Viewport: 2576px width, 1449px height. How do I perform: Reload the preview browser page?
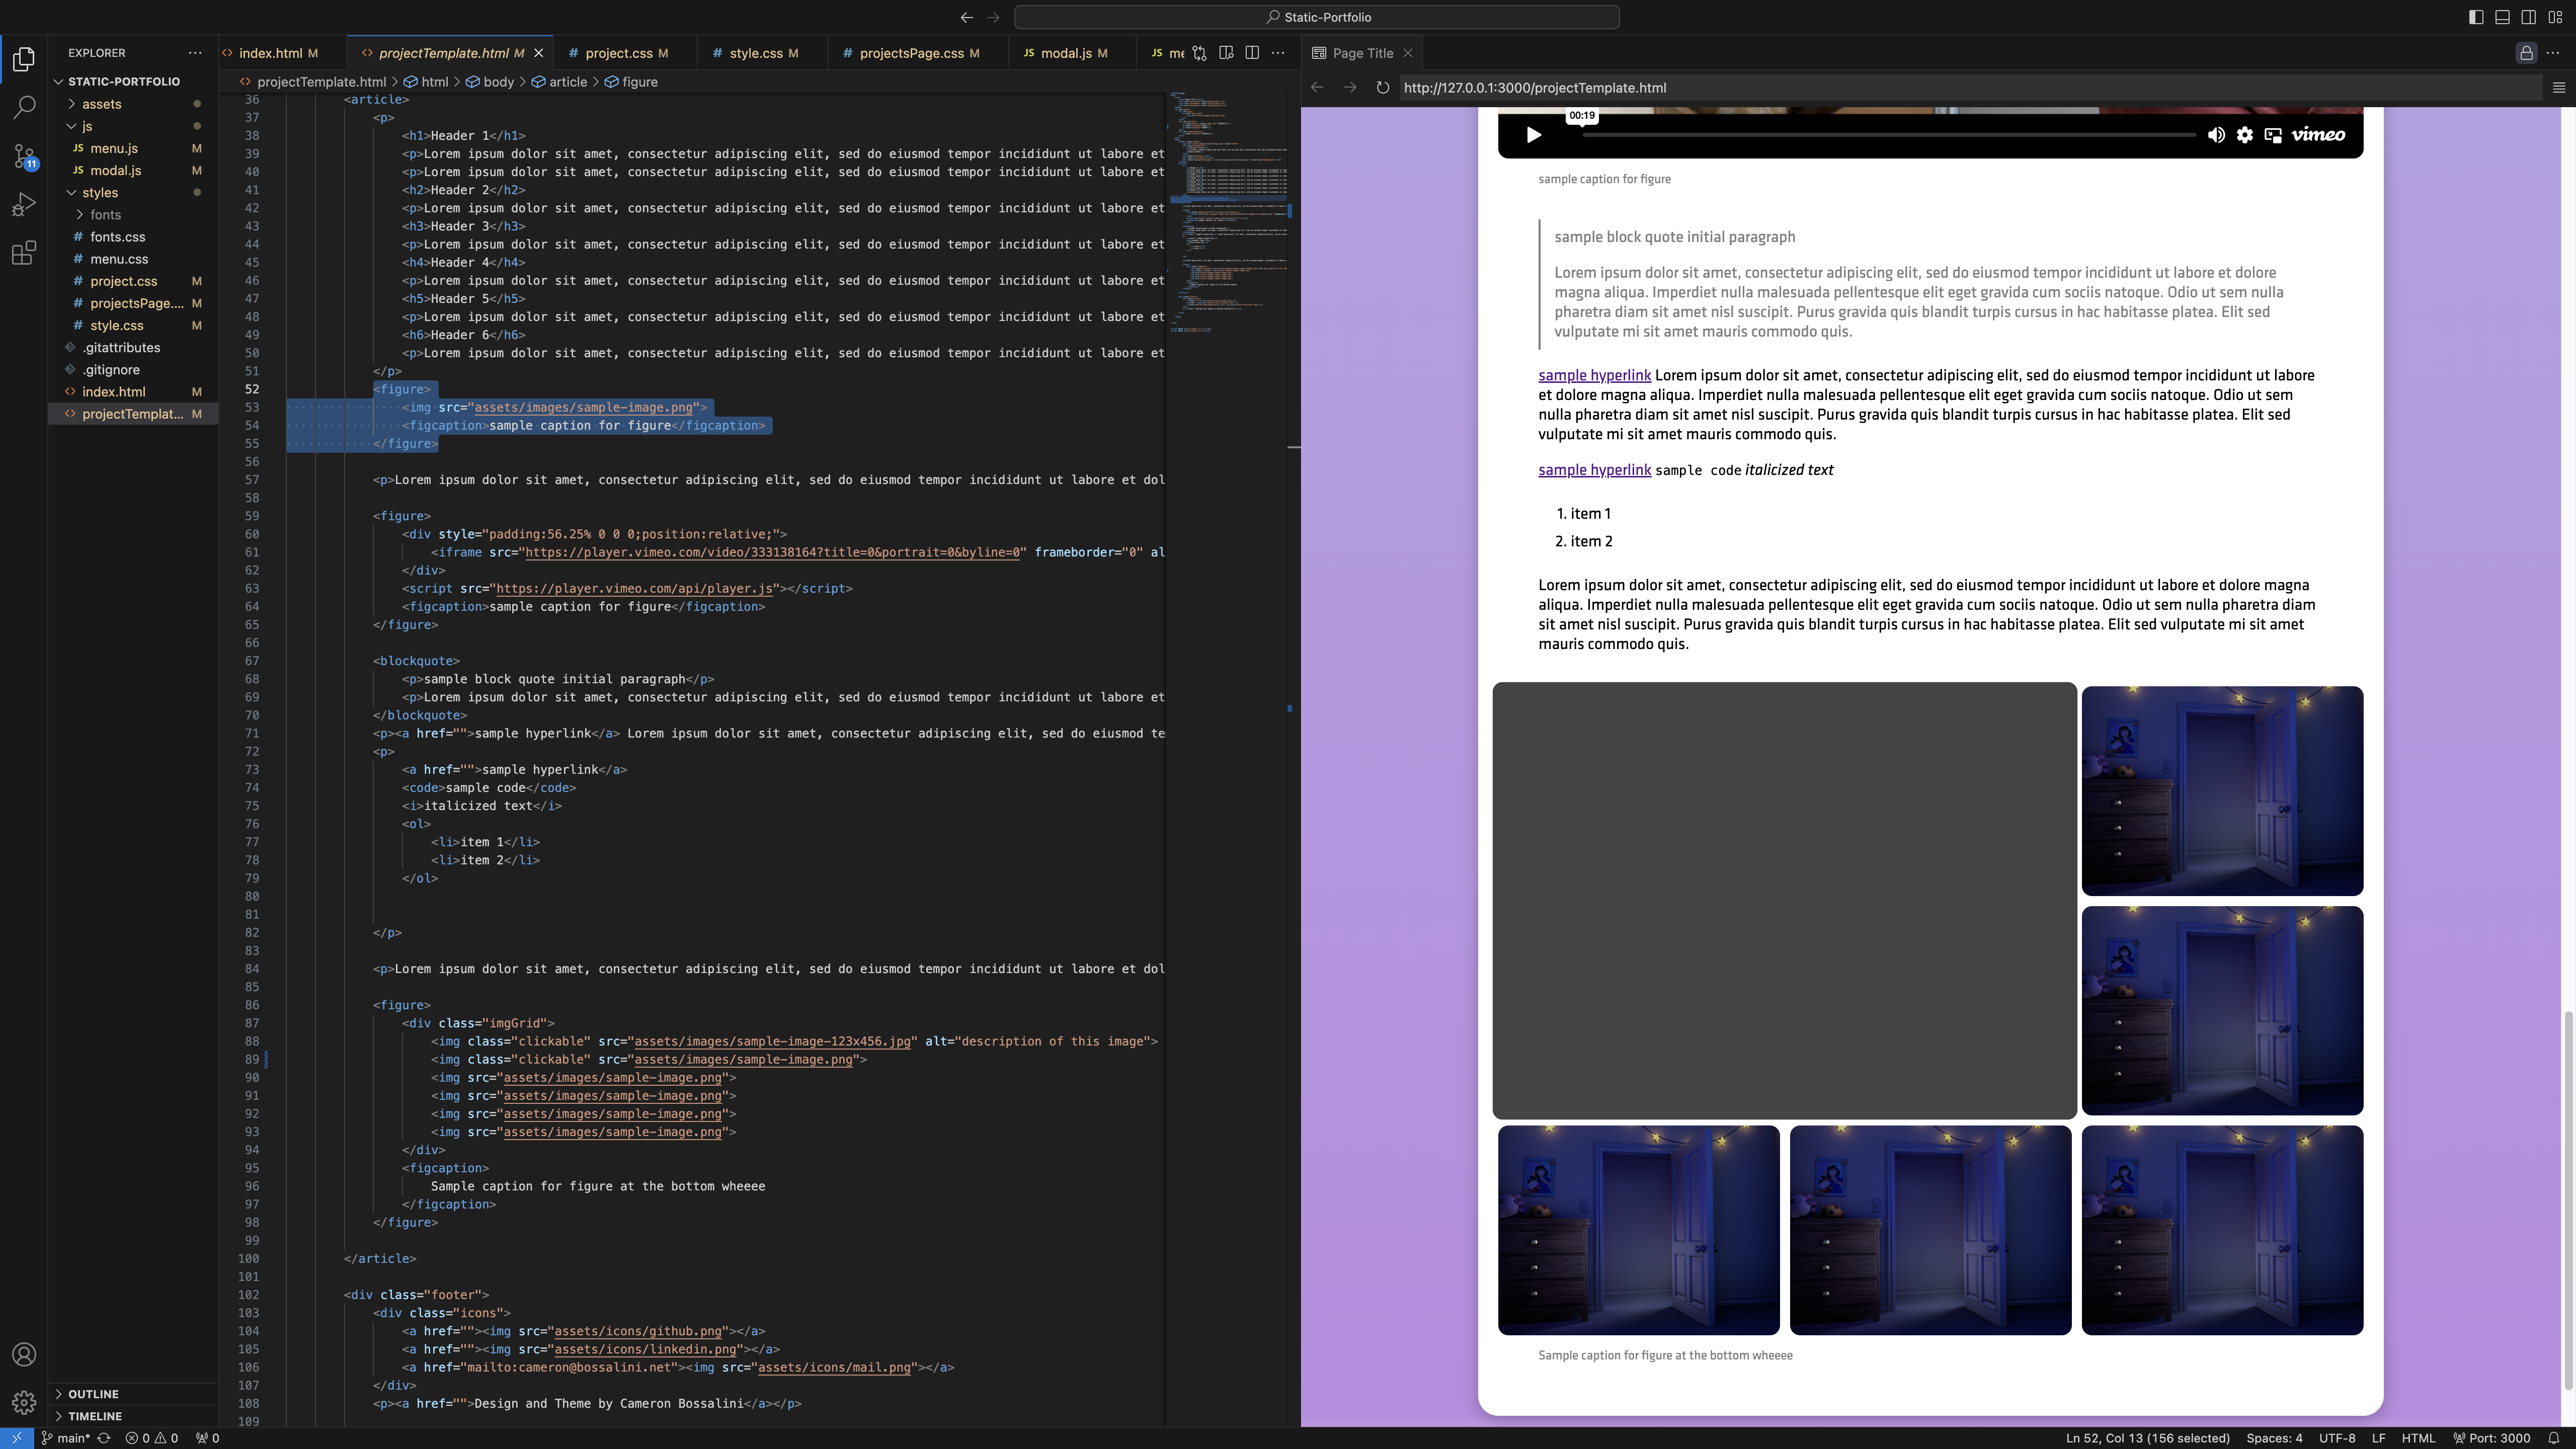(x=1382, y=88)
